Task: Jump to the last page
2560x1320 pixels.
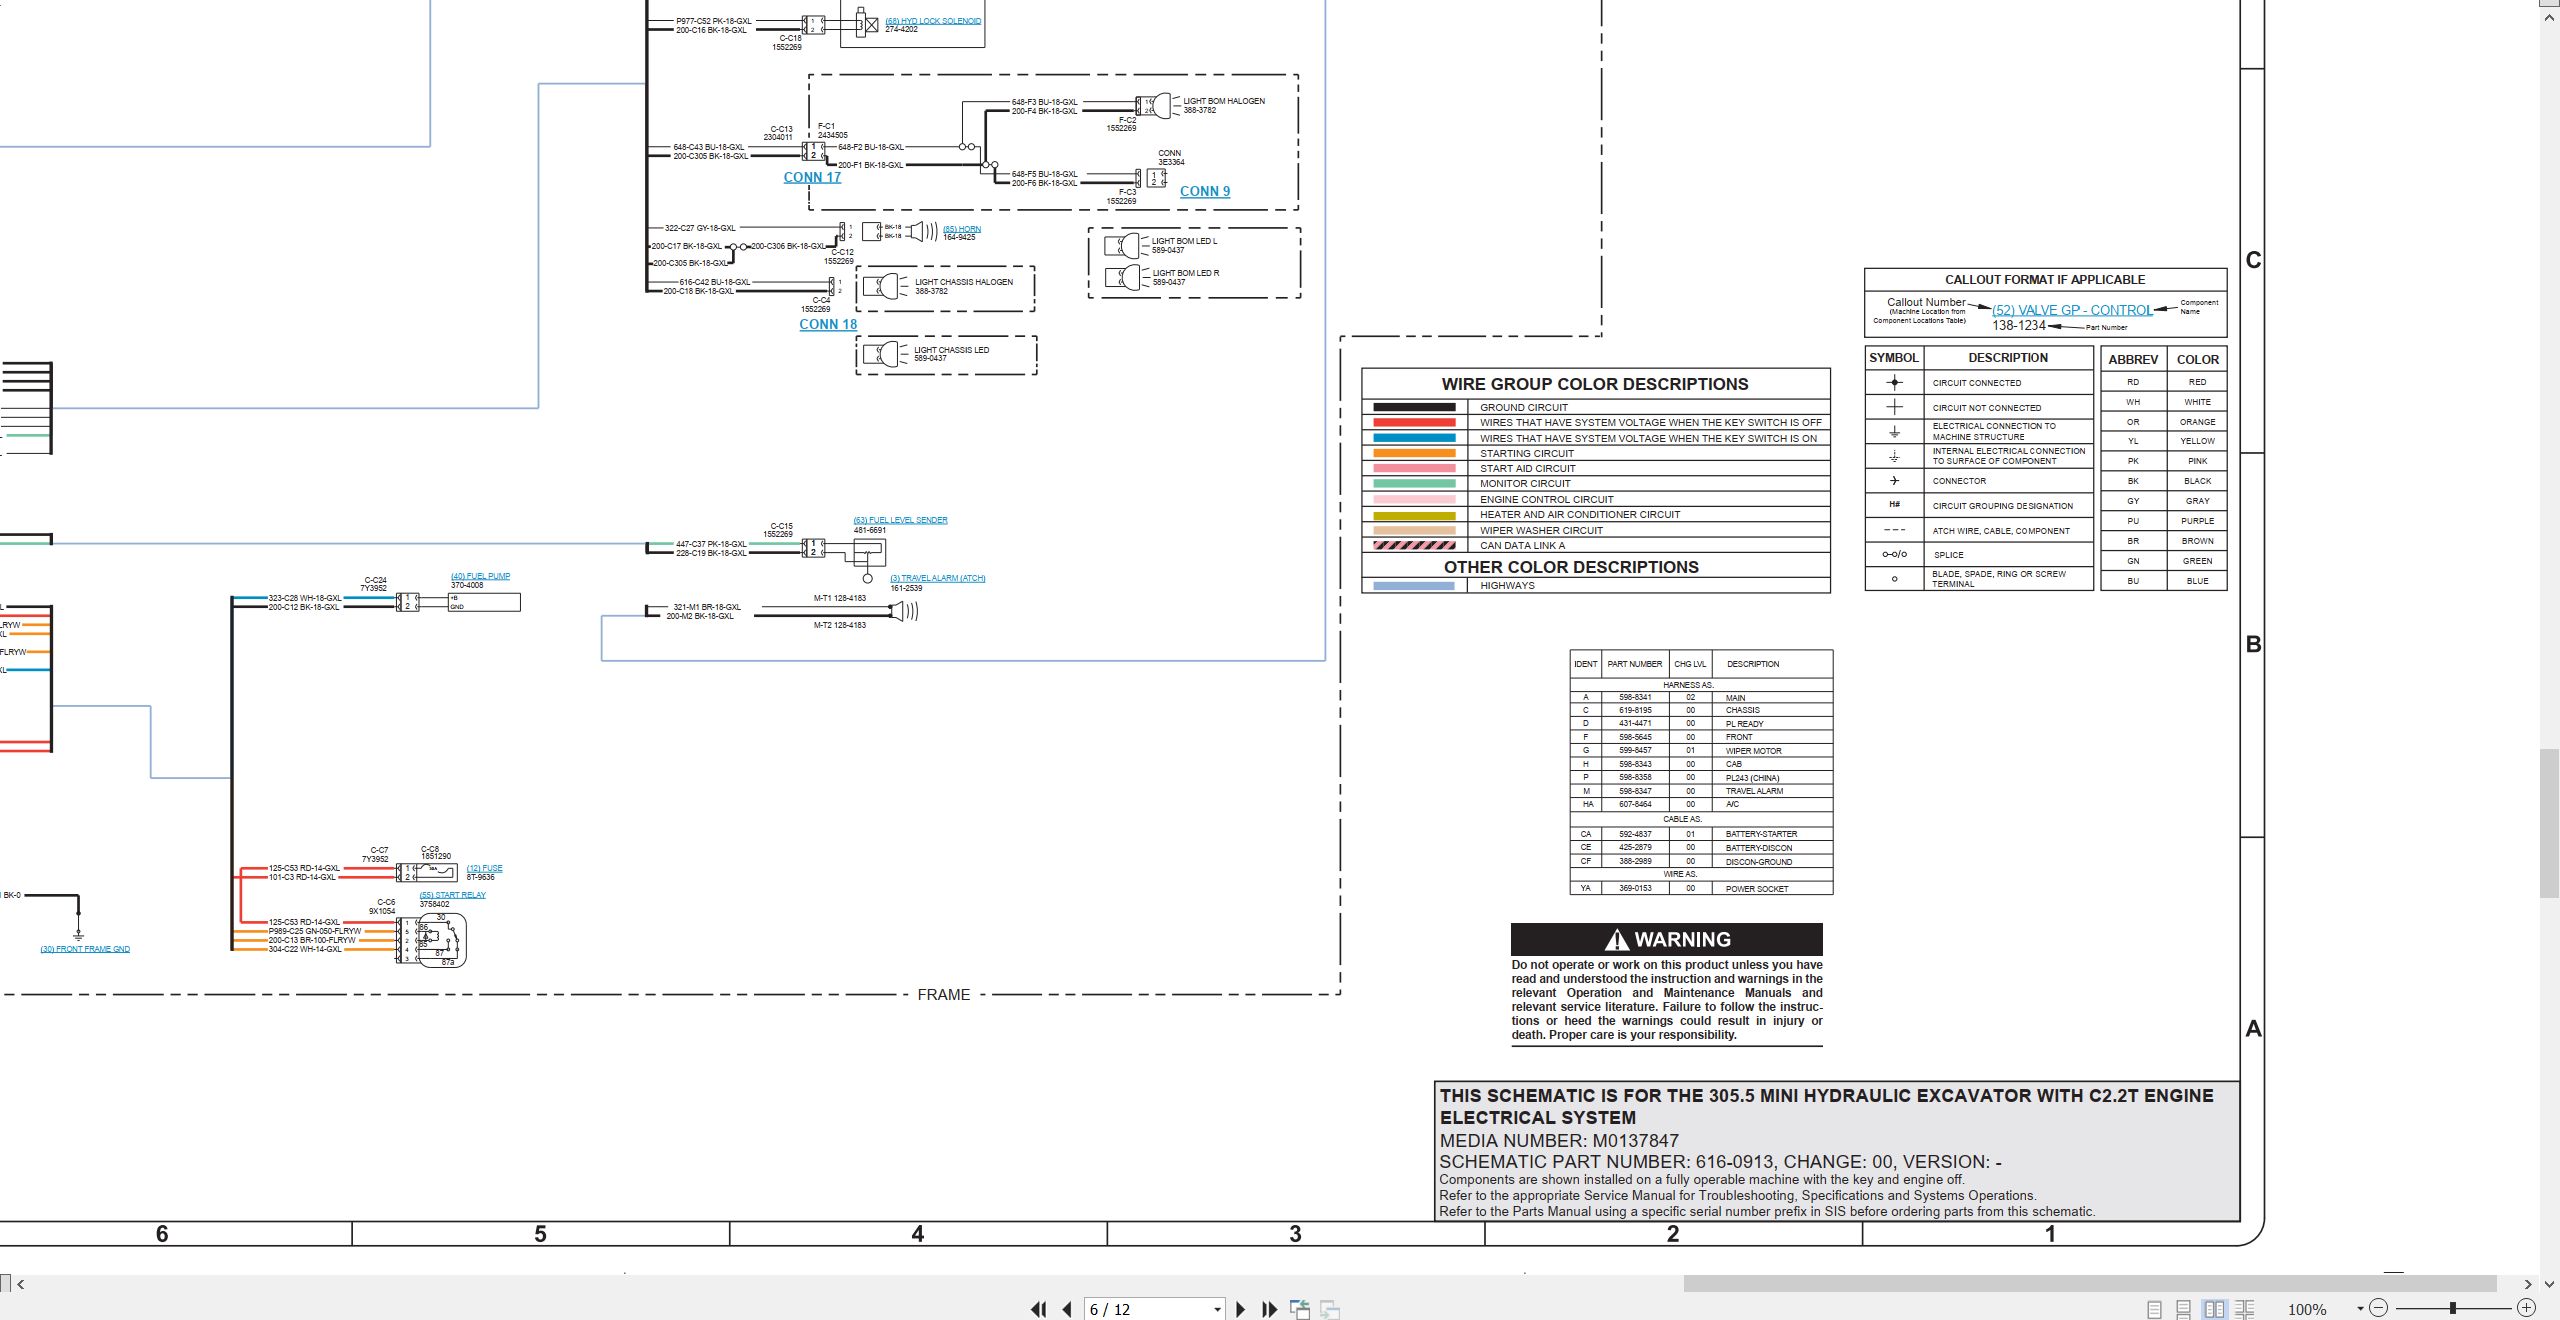Action: point(1270,1309)
